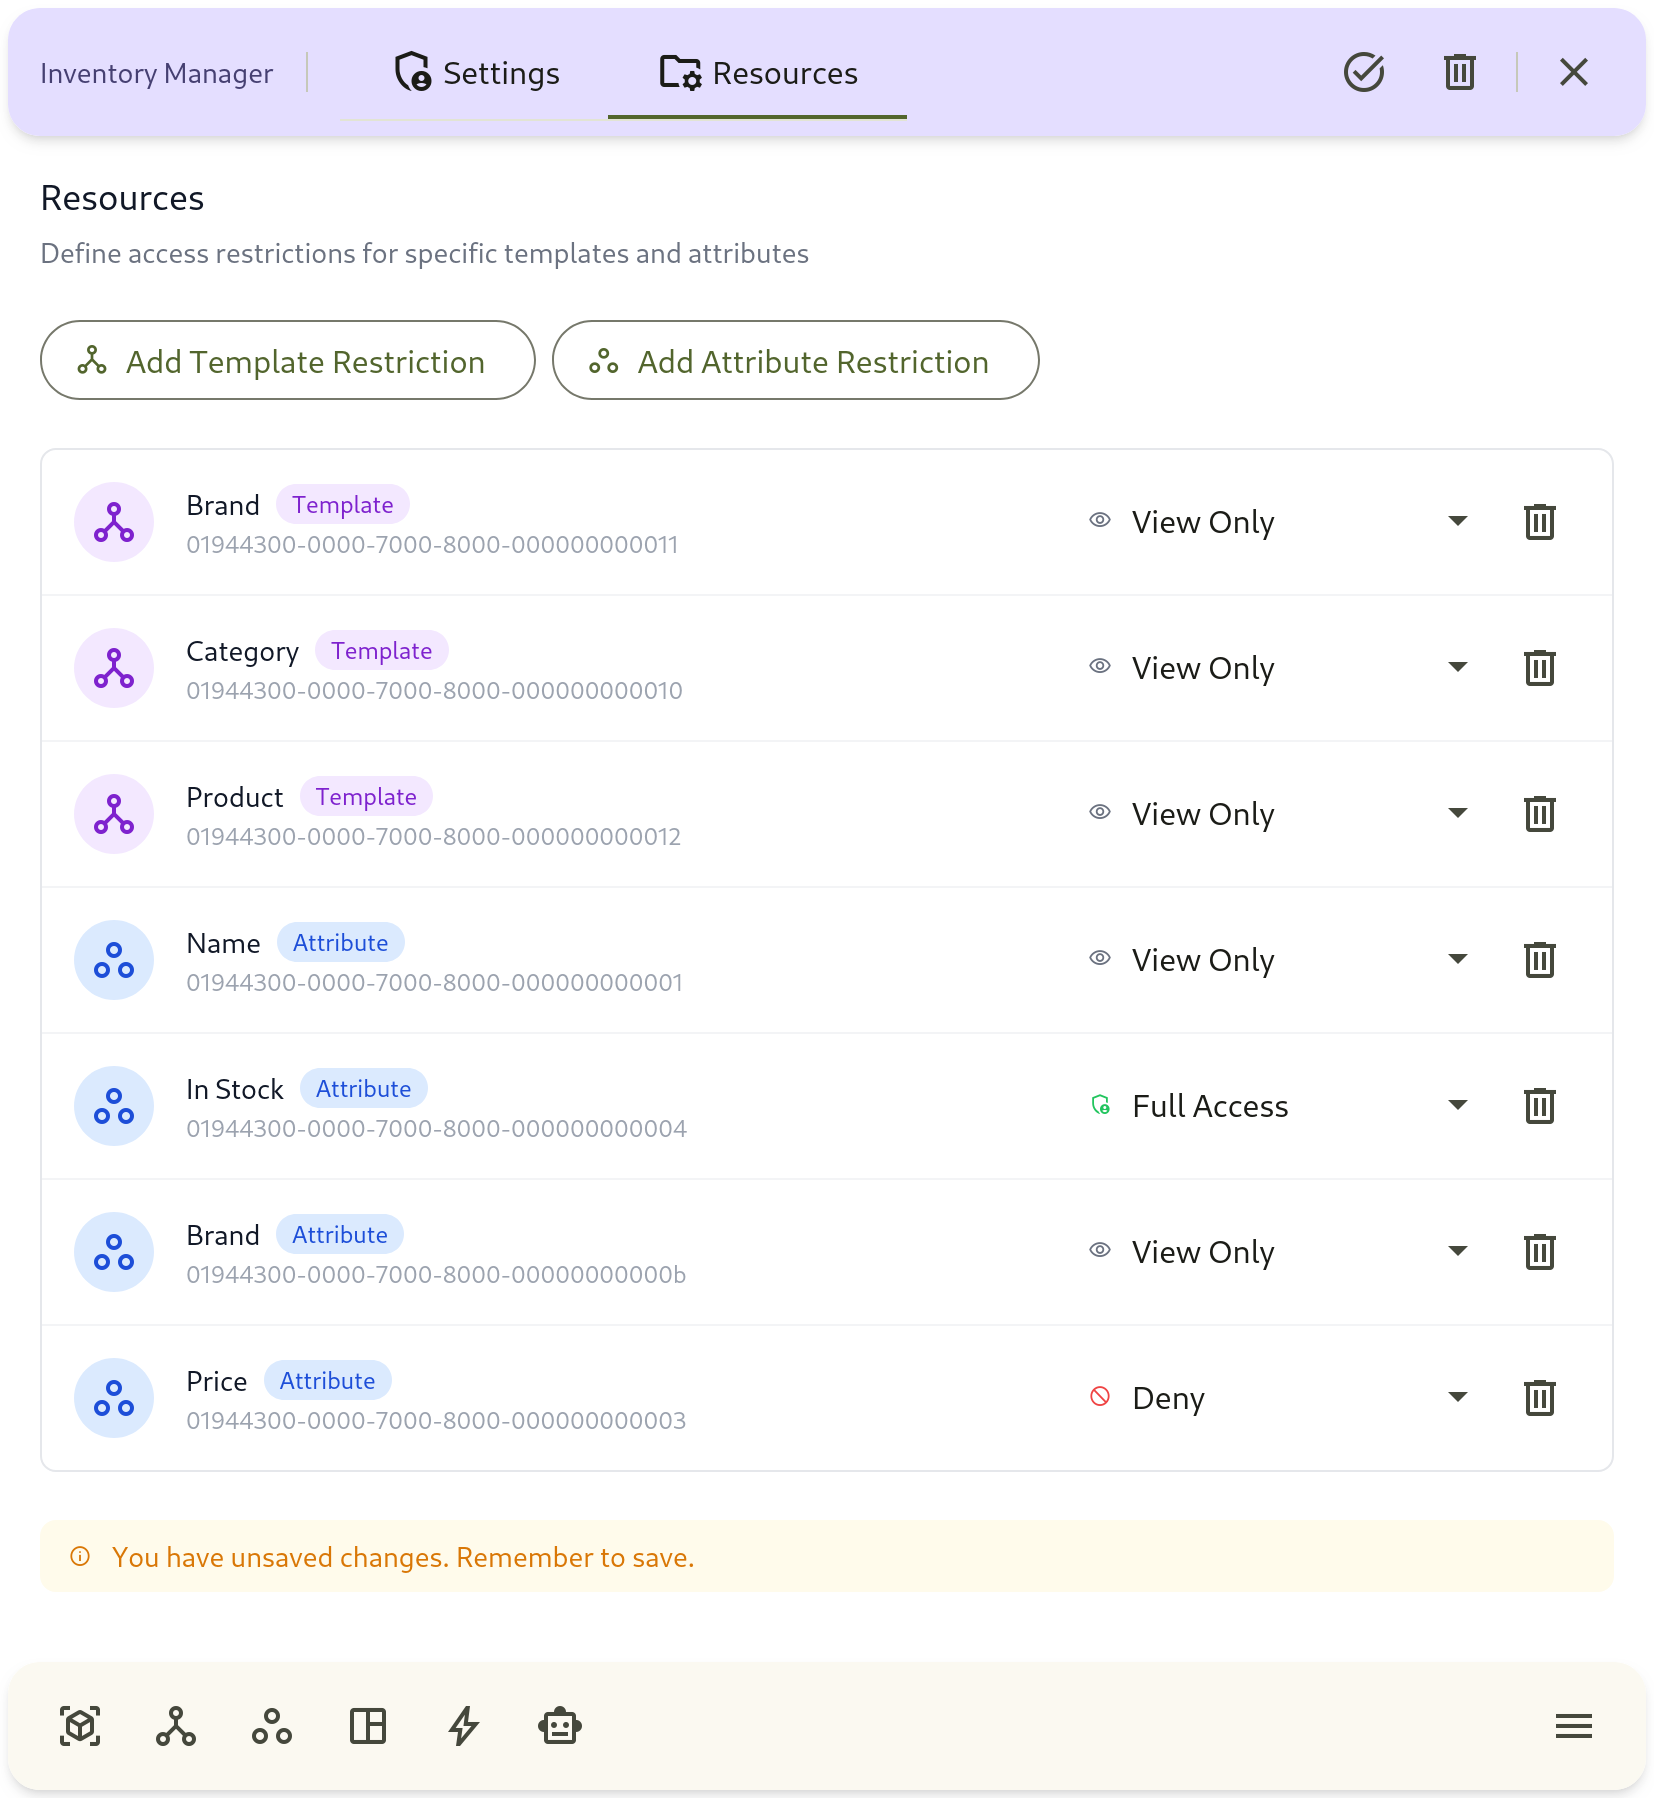Screen dimensions: 1654x1798
Task: Click the delete trash icon in the header
Action: click(1458, 72)
